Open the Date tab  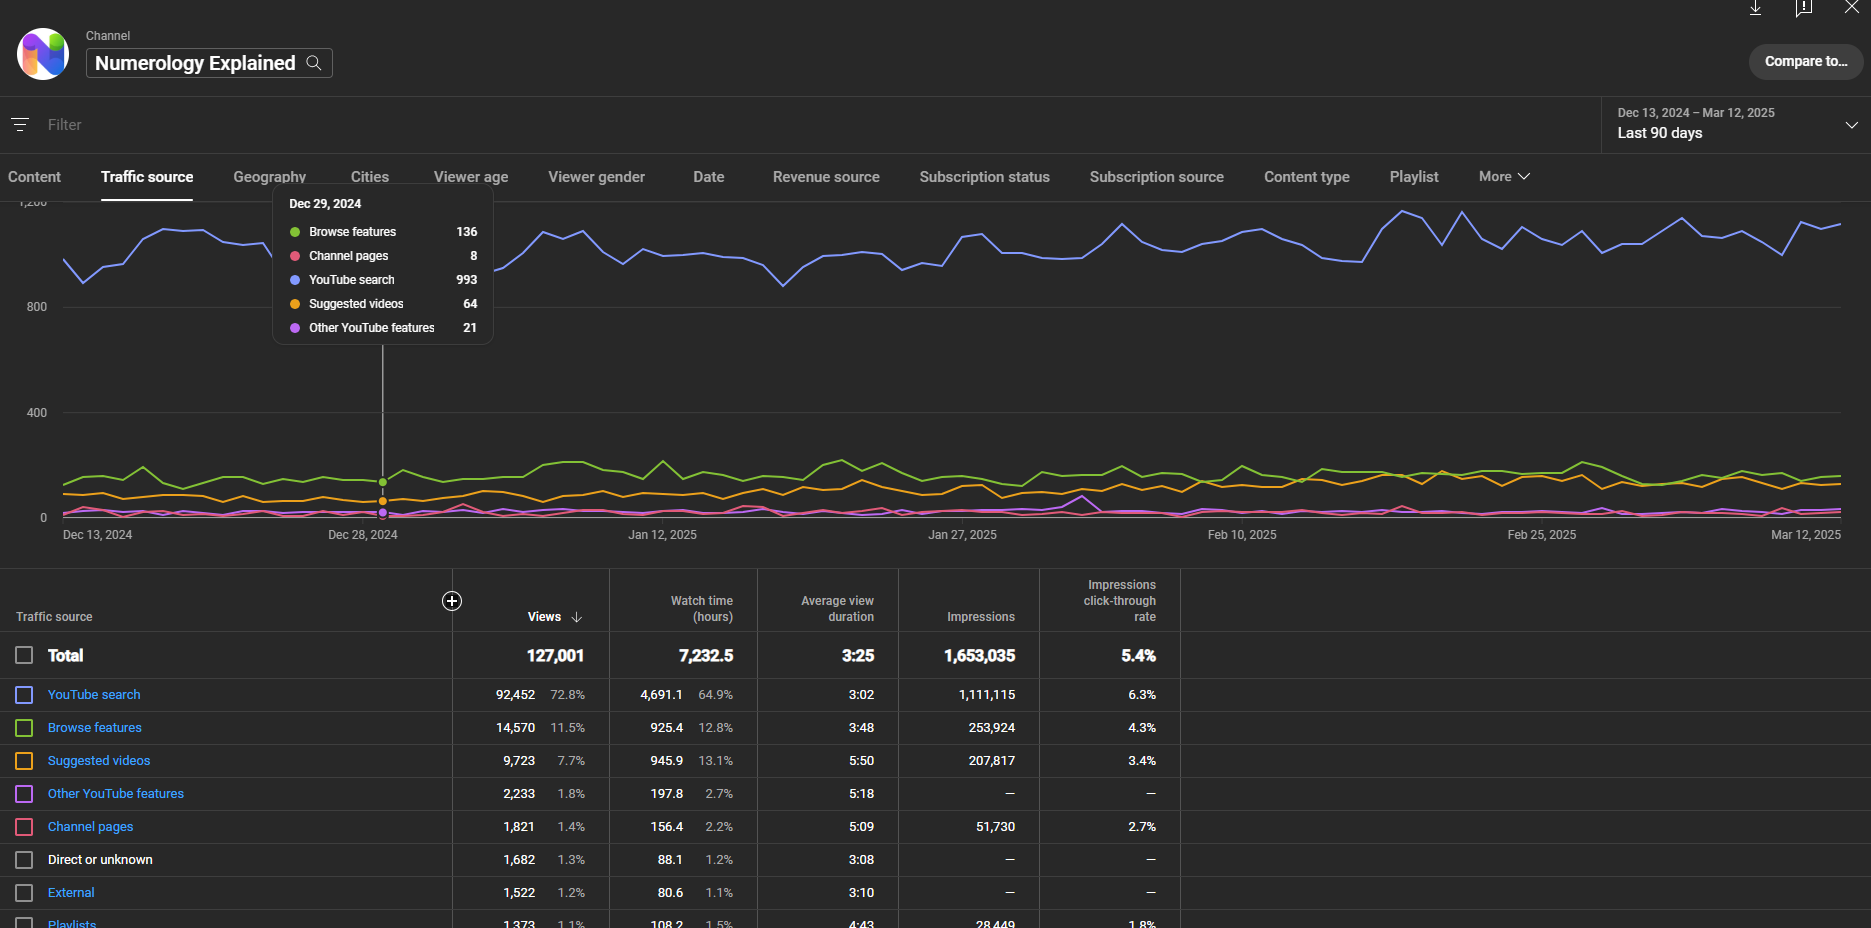click(x=709, y=177)
